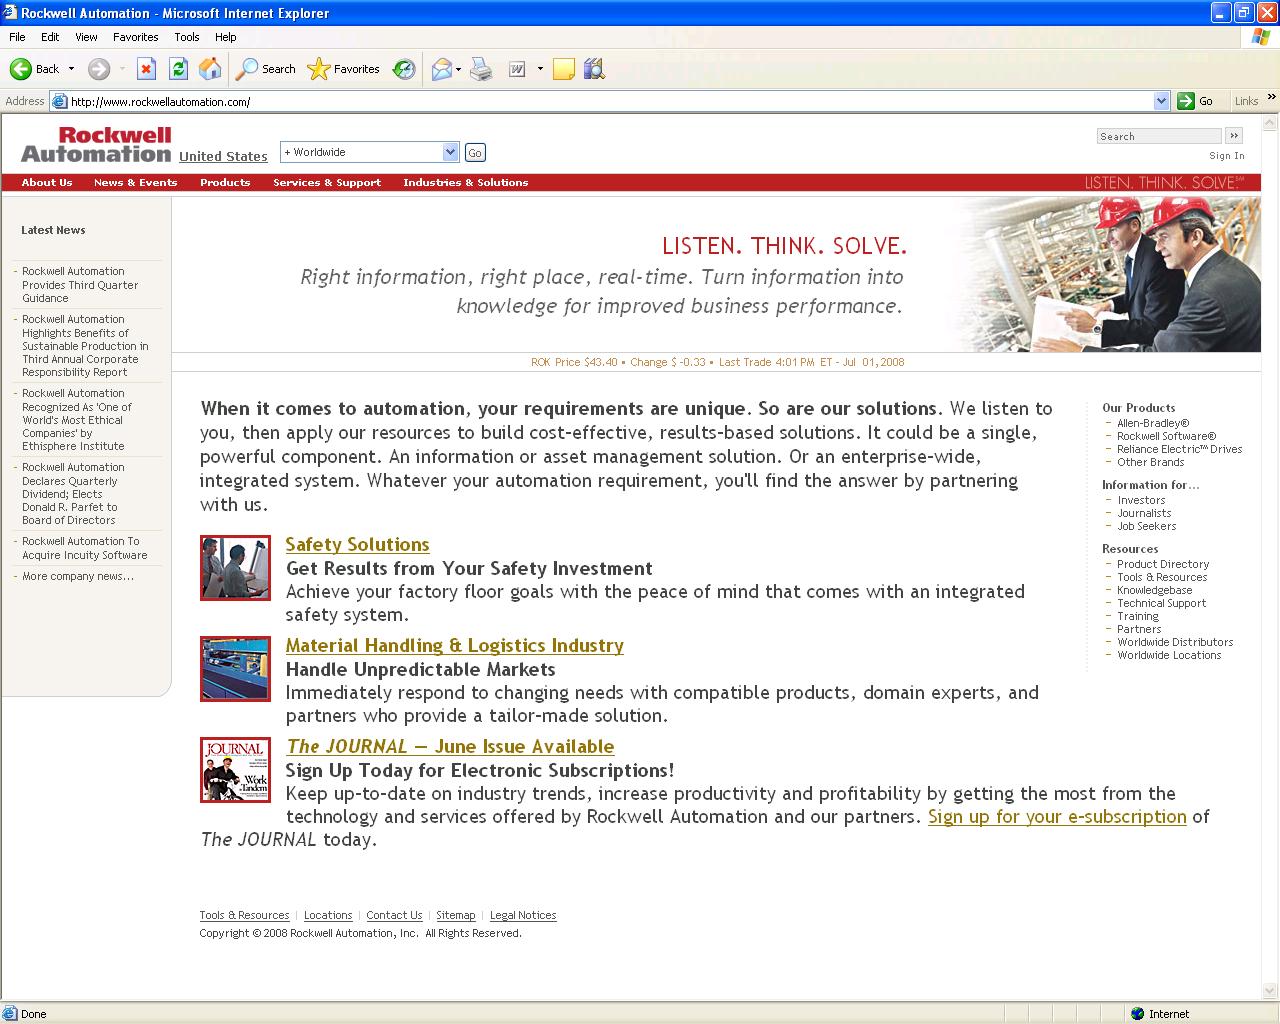
Task: Click the Mail envelope icon
Action: point(441,69)
